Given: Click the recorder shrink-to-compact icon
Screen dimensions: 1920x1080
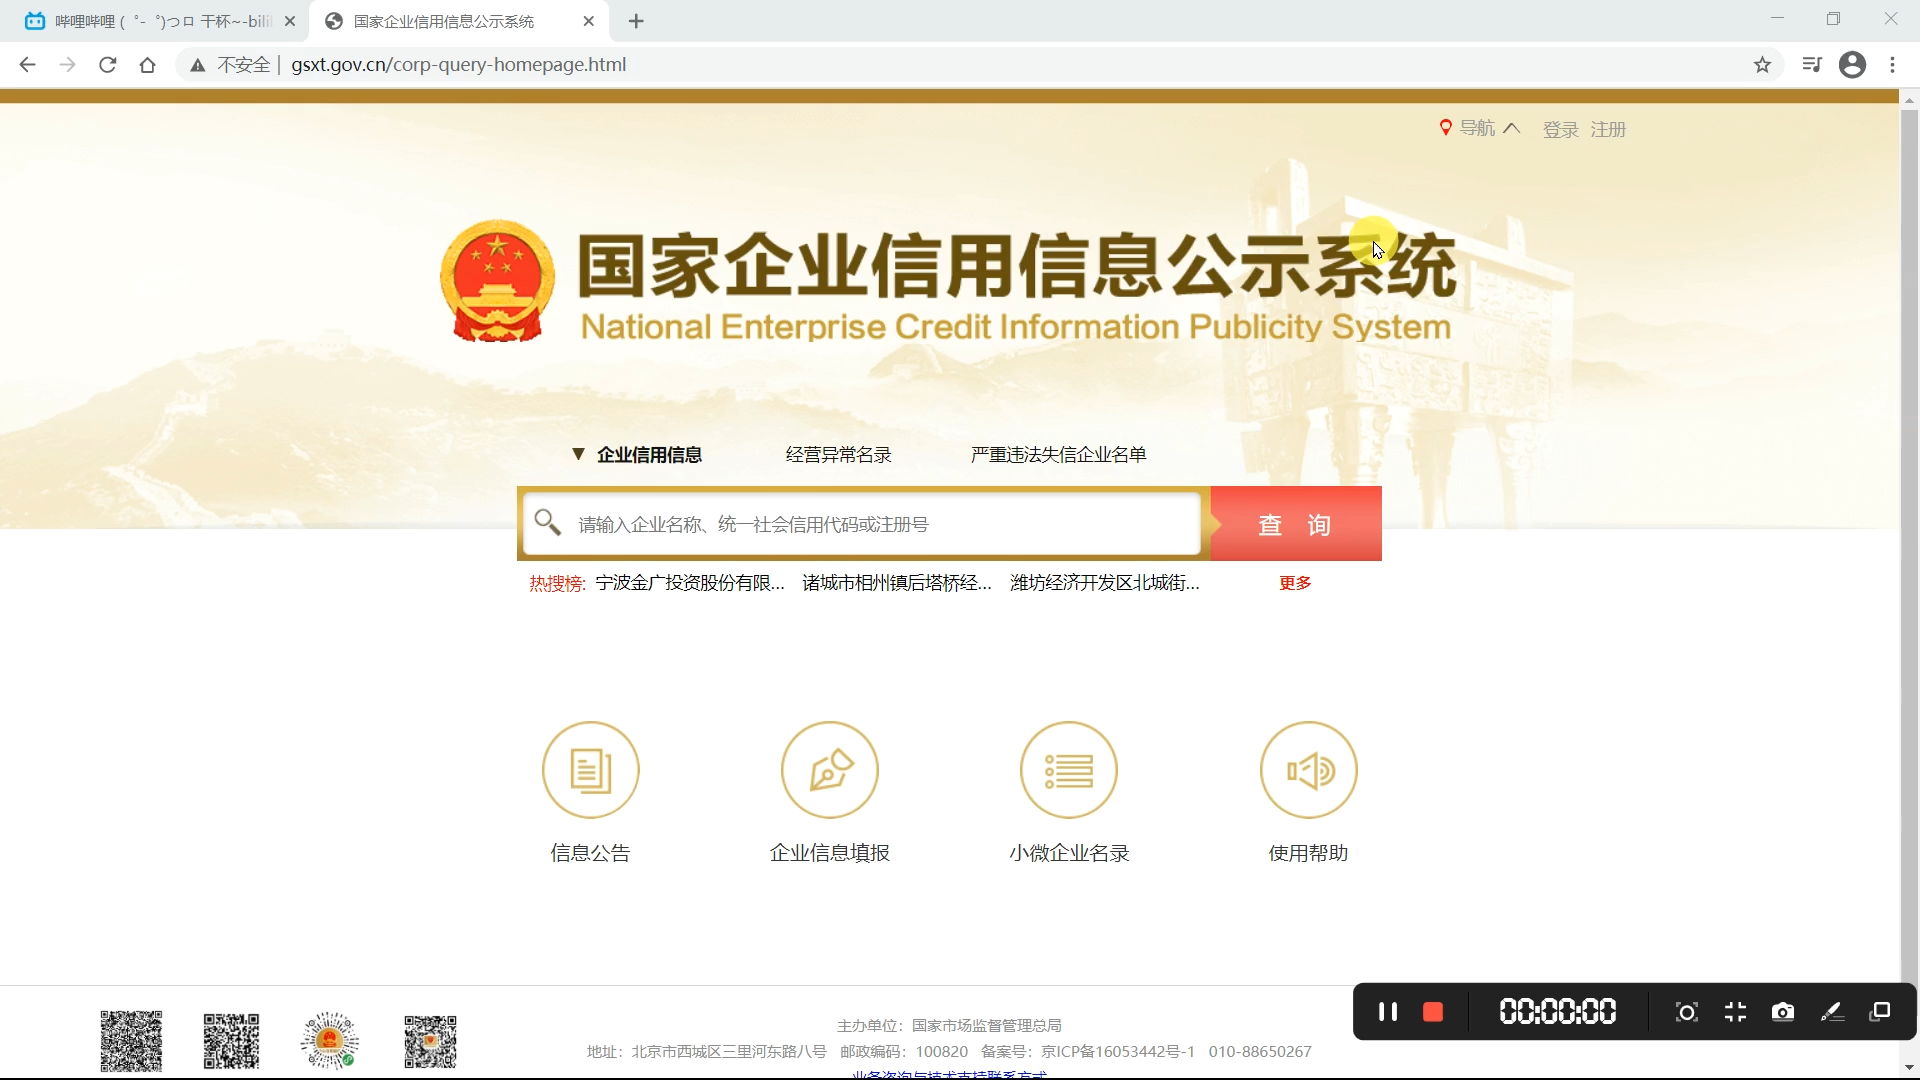Looking at the screenshot, I should tap(1735, 1012).
